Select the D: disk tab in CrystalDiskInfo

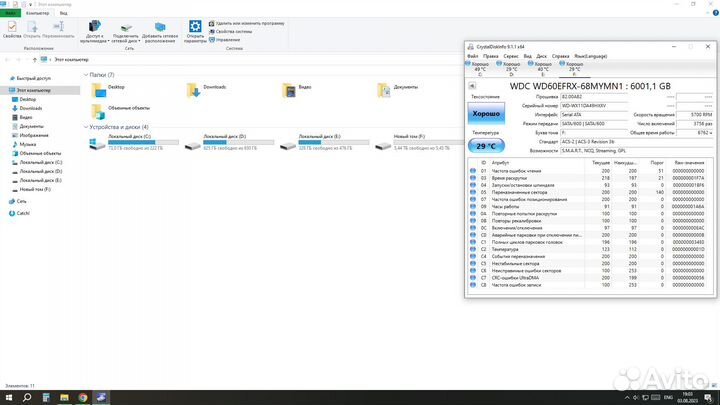click(511, 69)
